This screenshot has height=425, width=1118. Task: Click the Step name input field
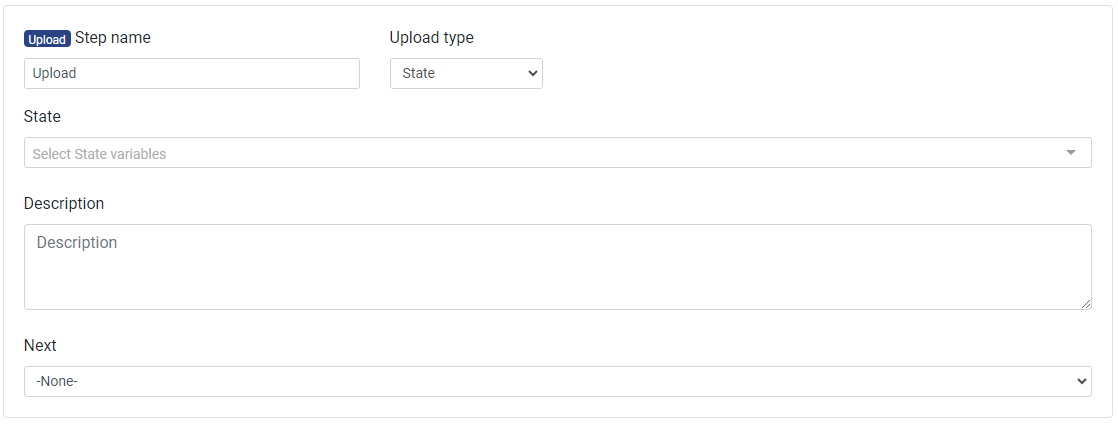click(191, 73)
